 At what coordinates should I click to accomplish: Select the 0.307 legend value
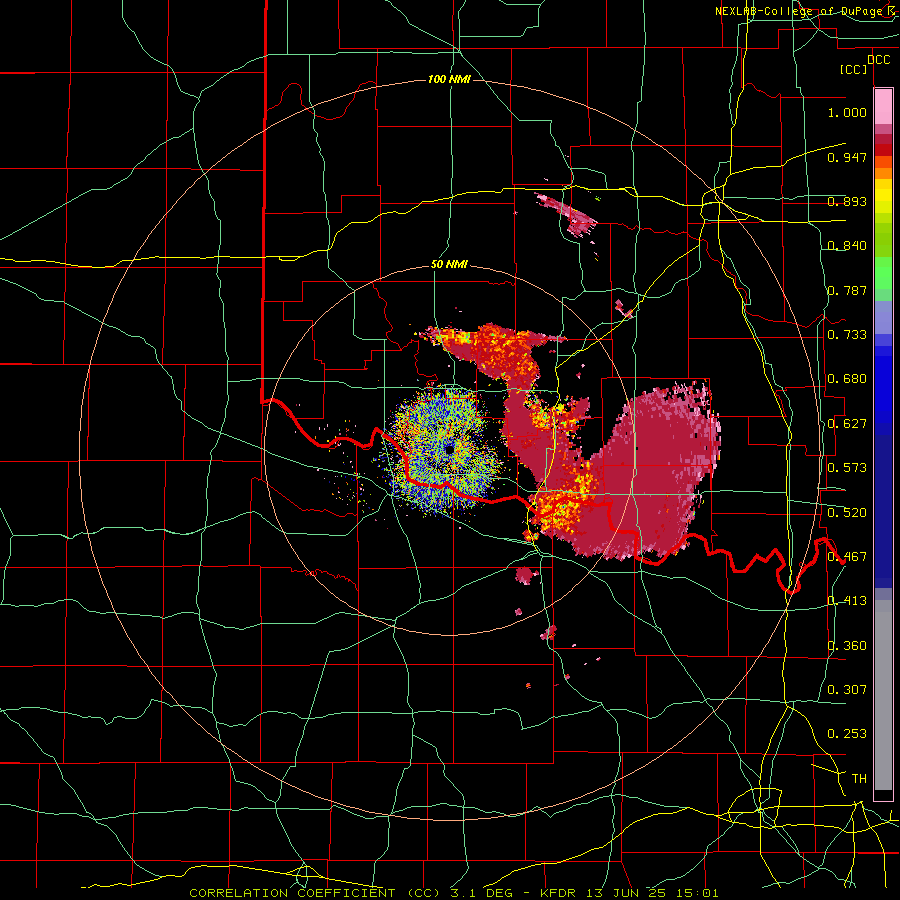[x=847, y=689]
